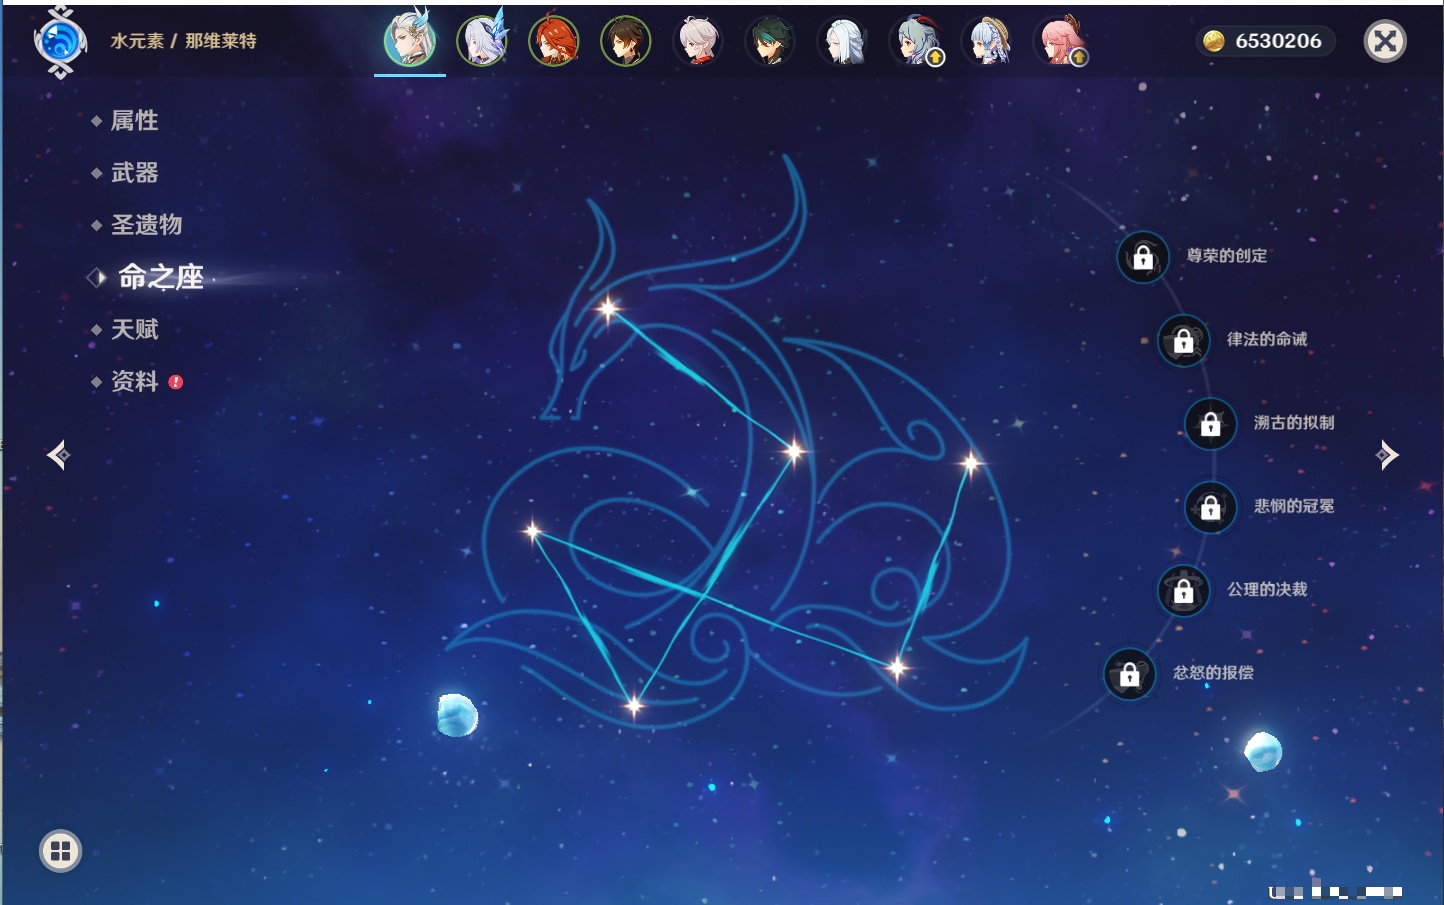1444x905 pixels.
Task: Click the 公理的决裁 constellation label
Action: (x=1267, y=589)
